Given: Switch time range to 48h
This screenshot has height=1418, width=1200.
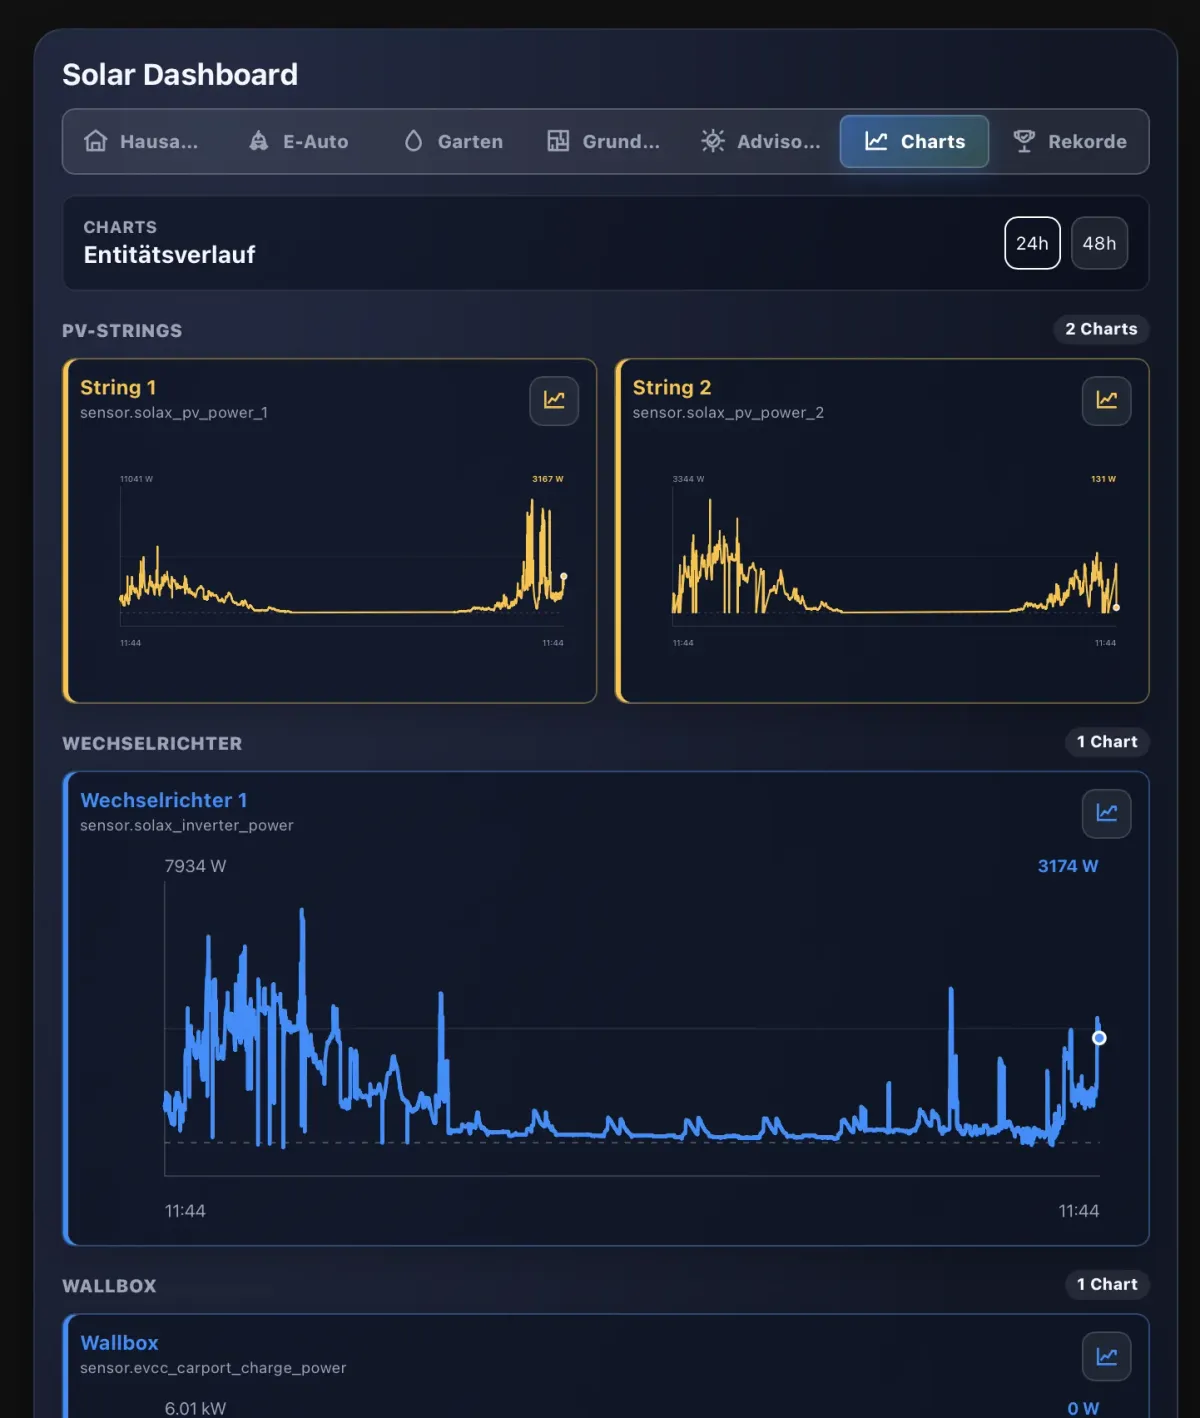Looking at the screenshot, I should 1099,243.
